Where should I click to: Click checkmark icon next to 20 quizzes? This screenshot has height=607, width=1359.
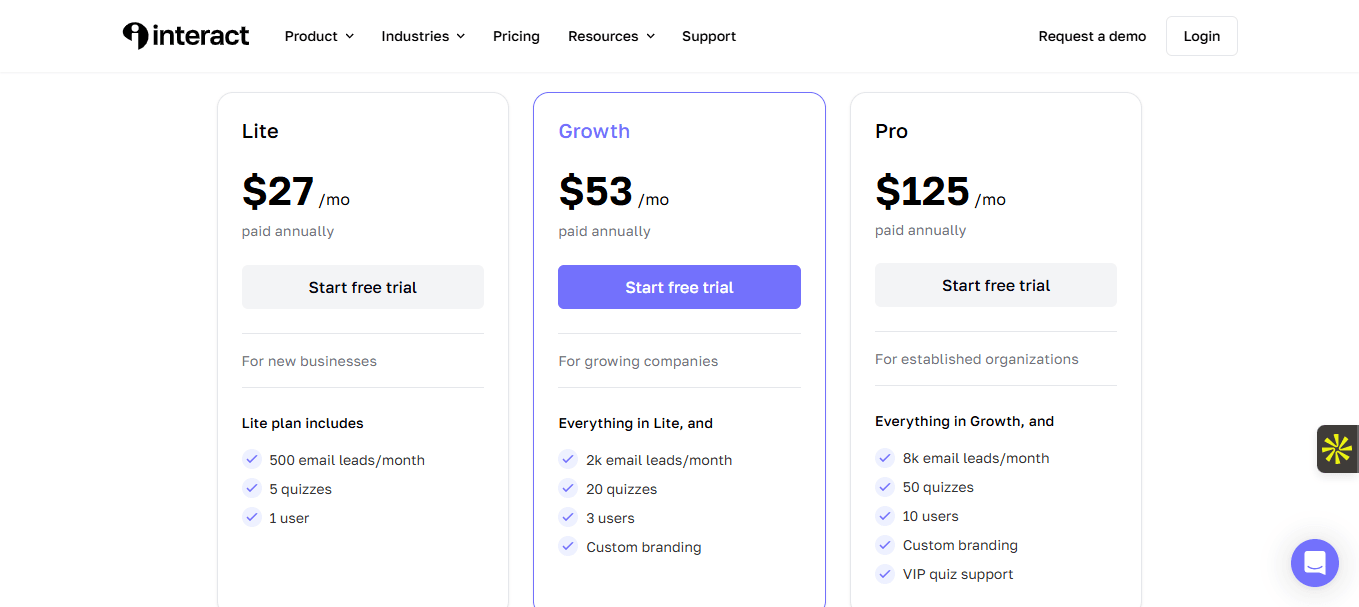pos(568,489)
